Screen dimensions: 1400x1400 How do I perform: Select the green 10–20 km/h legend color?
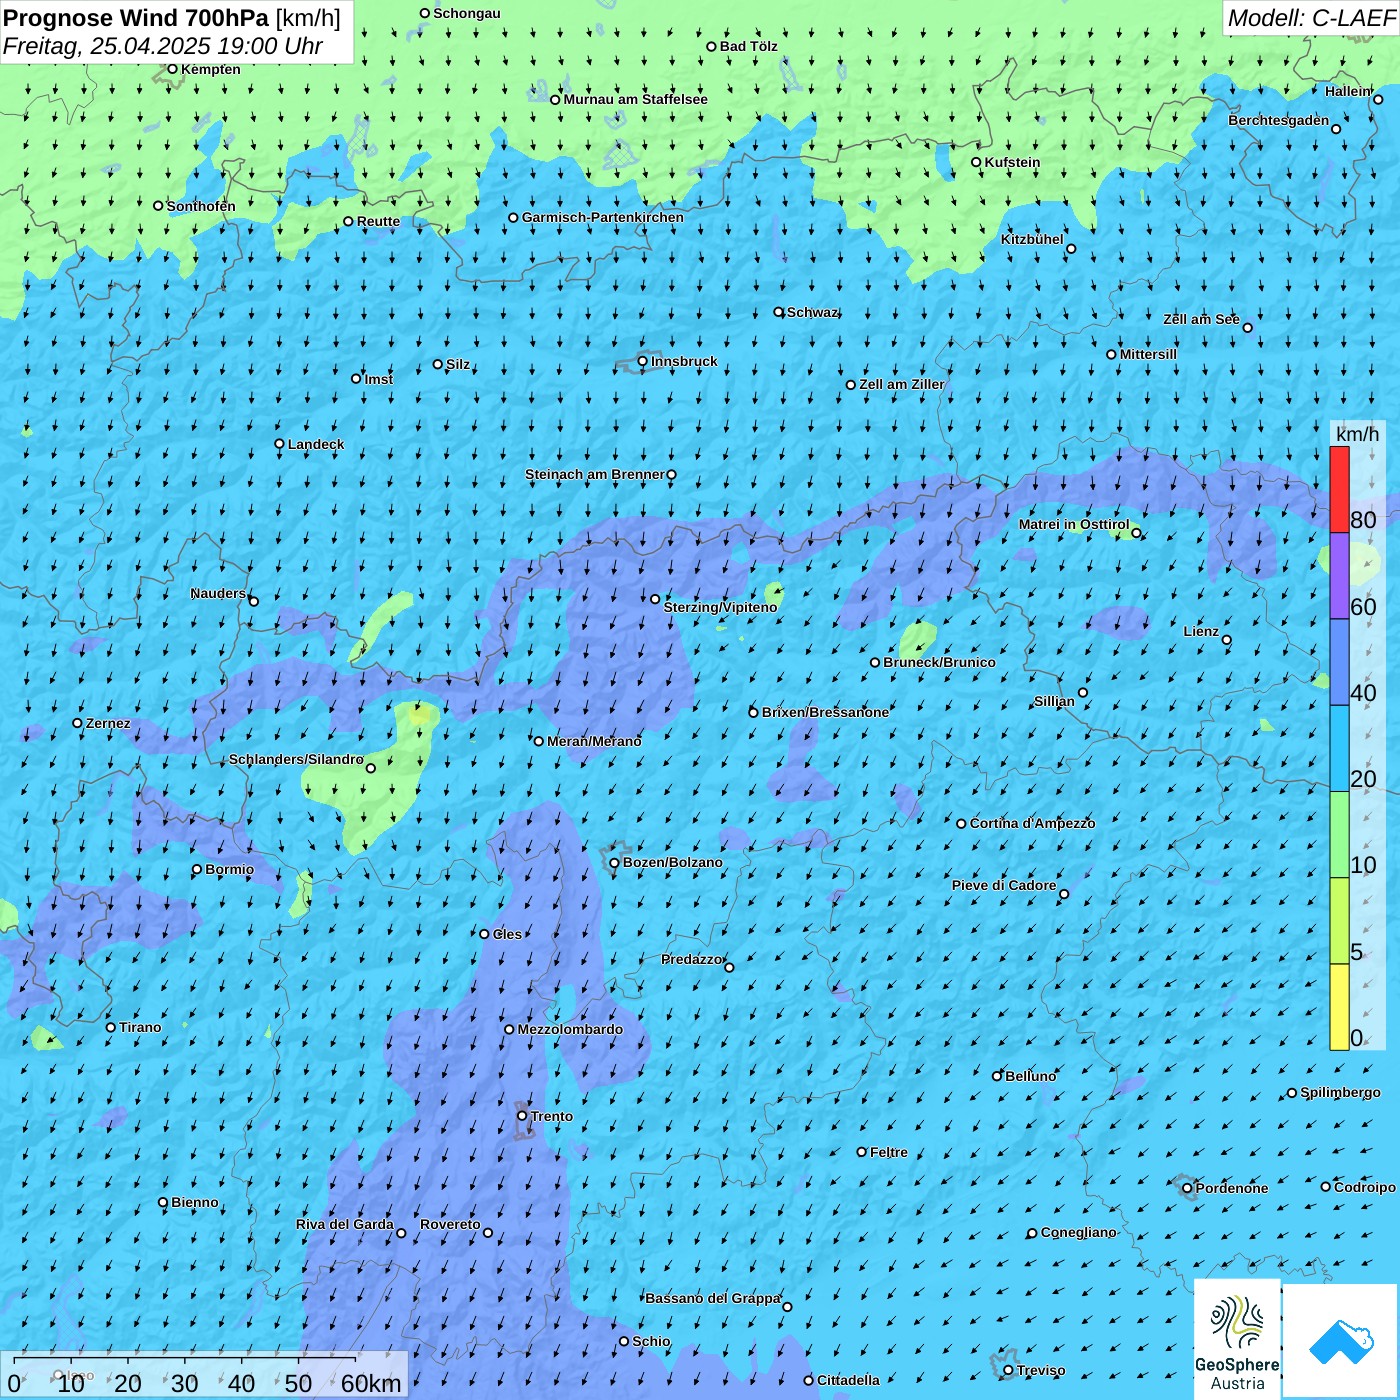pyautogui.click(x=1339, y=835)
